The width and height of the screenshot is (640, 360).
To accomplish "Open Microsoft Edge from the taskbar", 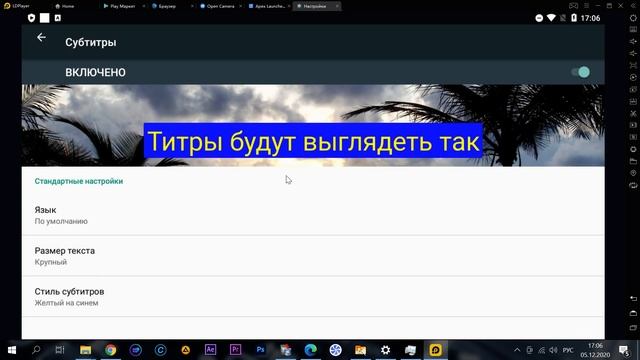I will pyautogui.click(x=310, y=350).
